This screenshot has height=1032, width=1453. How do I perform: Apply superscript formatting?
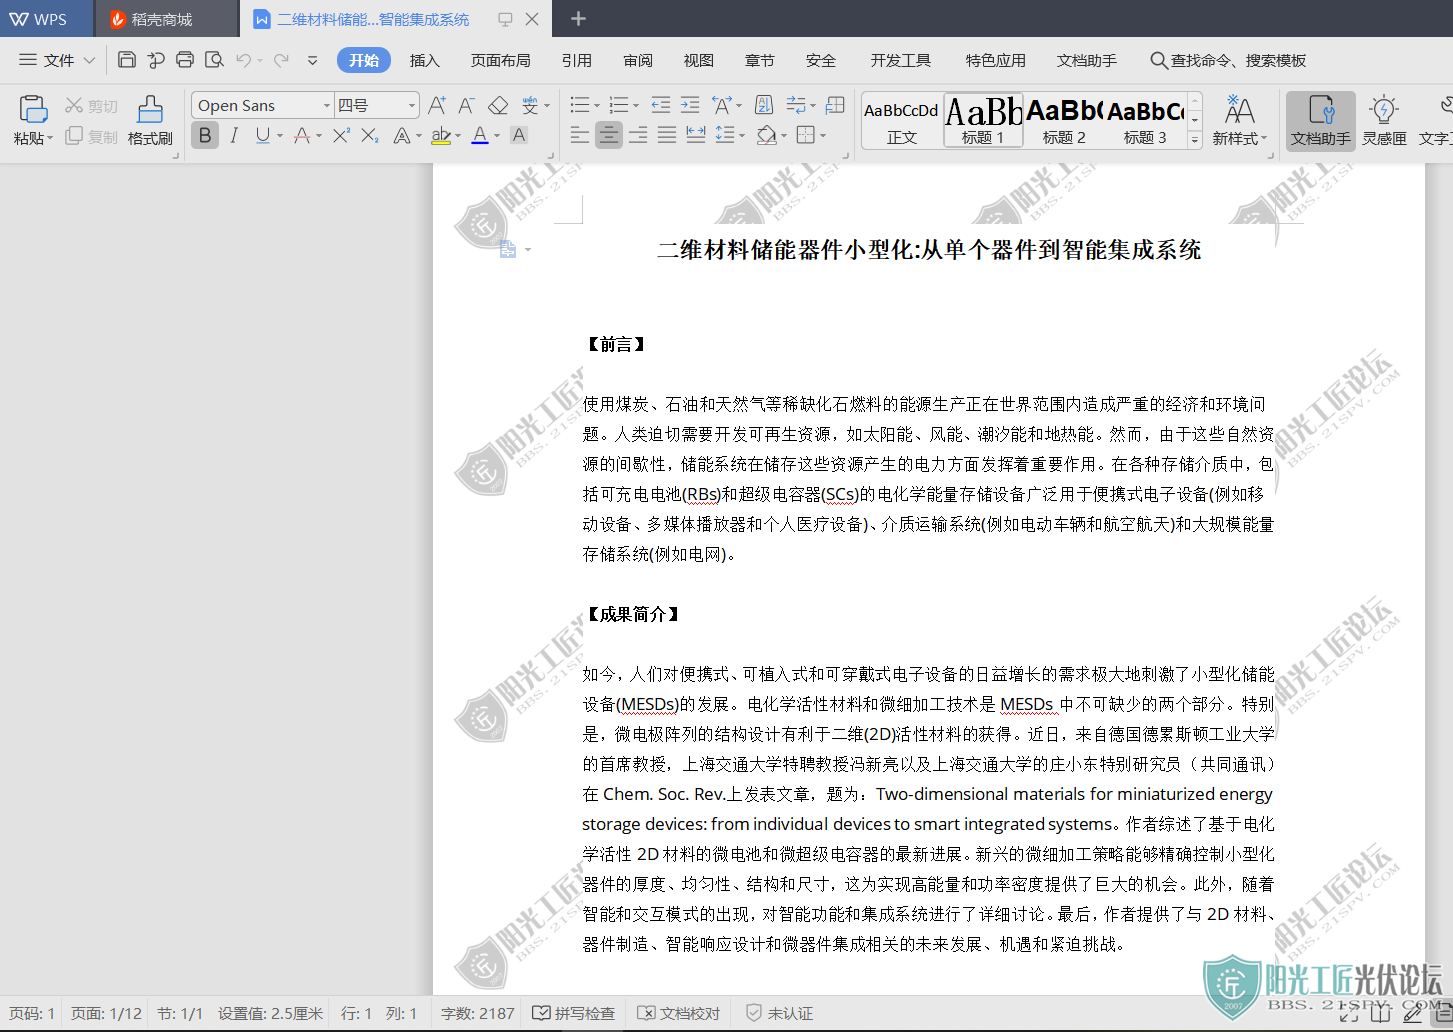[x=342, y=135]
